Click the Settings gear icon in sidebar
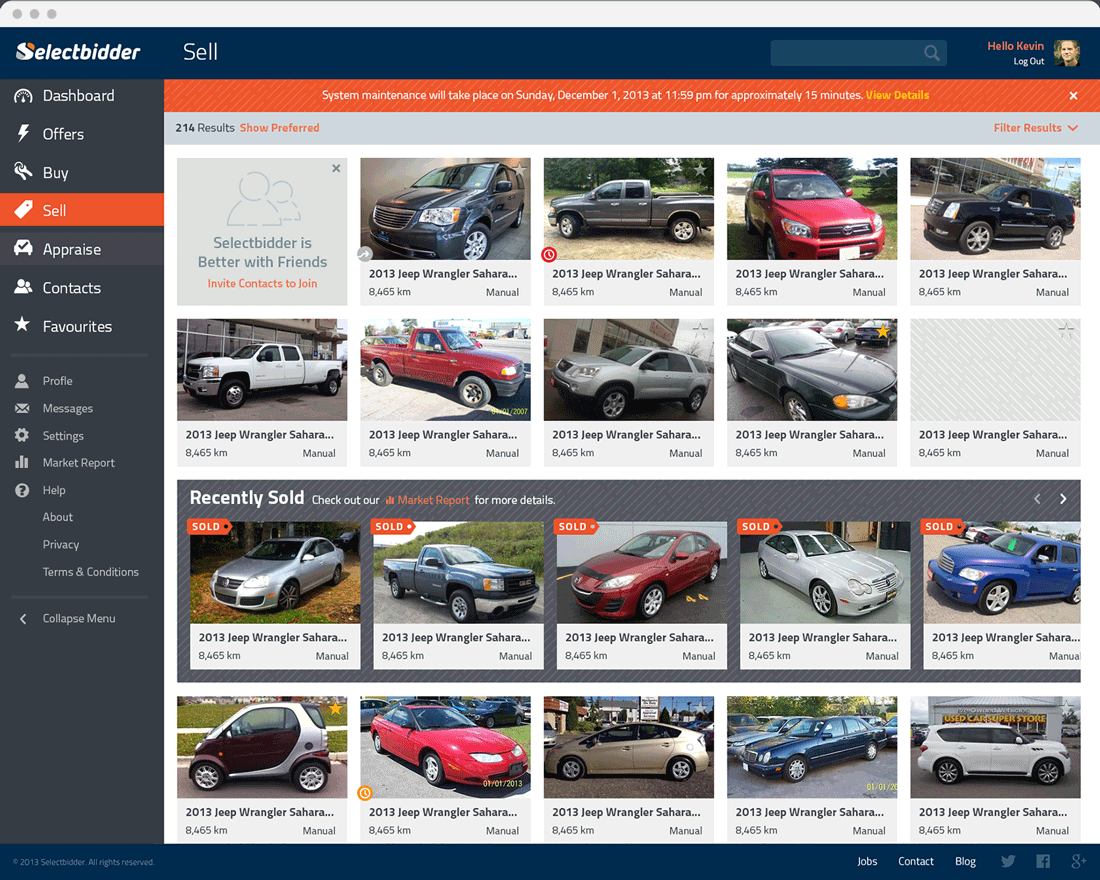 pyautogui.click(x=22, y=435)
